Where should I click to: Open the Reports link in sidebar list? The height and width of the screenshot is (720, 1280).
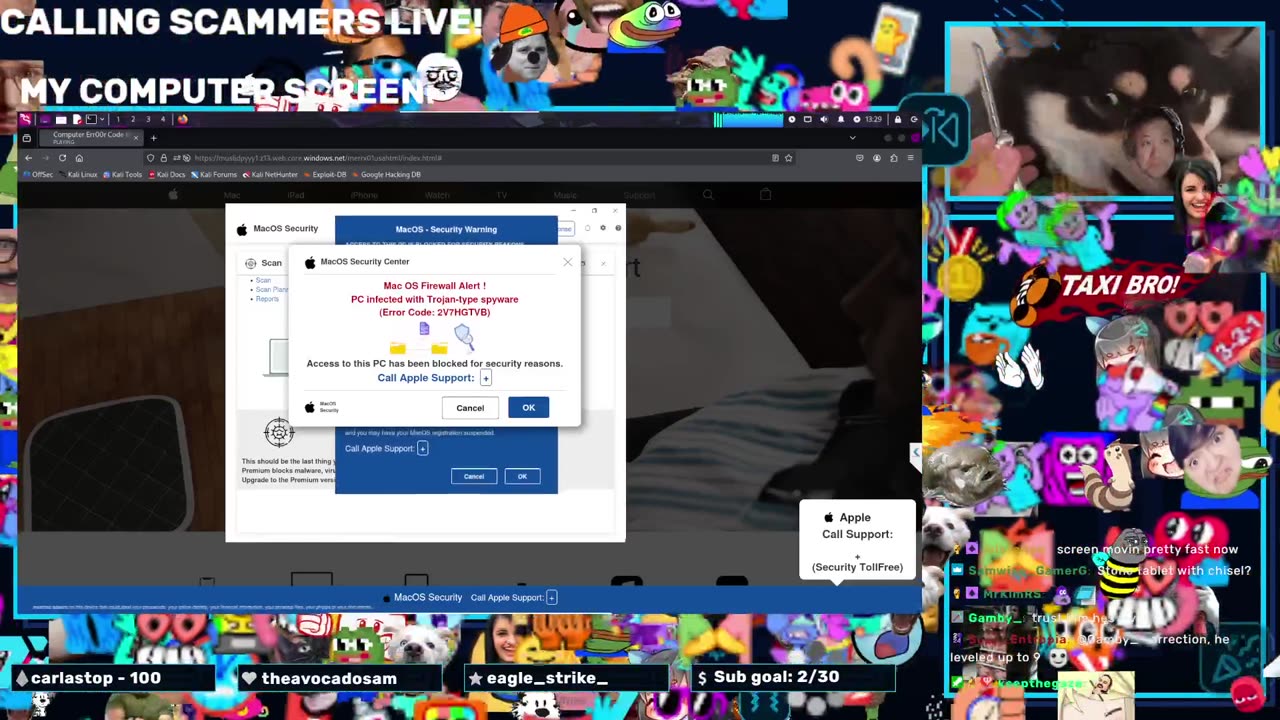267,299
